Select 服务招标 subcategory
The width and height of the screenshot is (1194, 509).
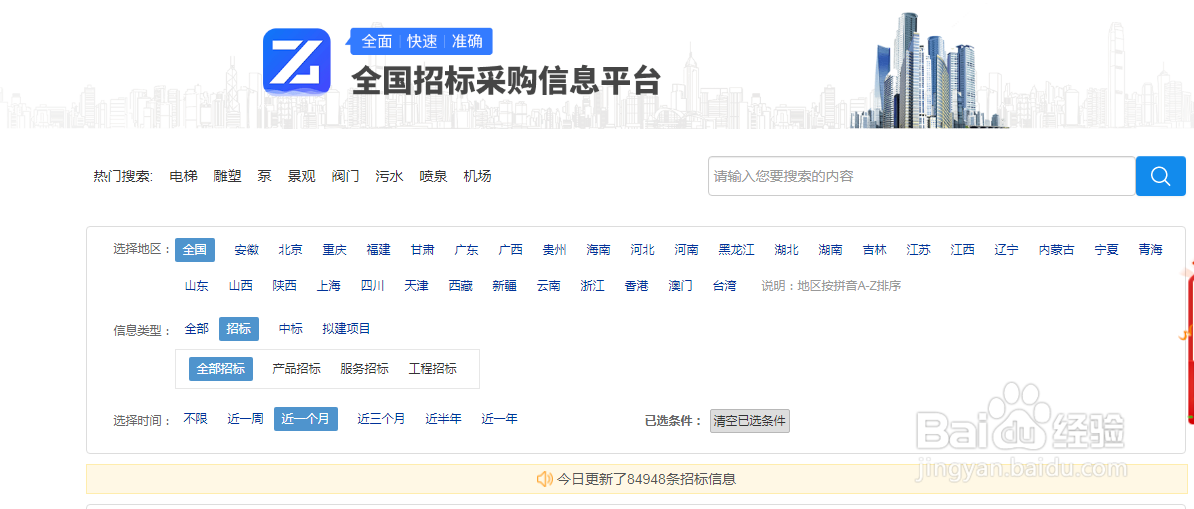(365, 369)
